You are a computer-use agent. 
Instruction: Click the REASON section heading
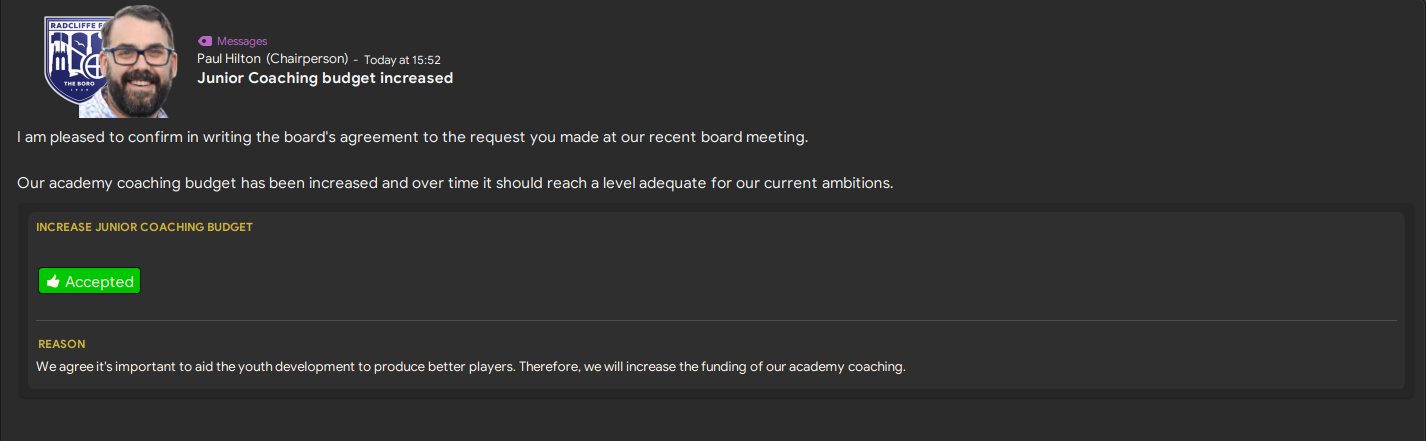(x=62, y=344)
